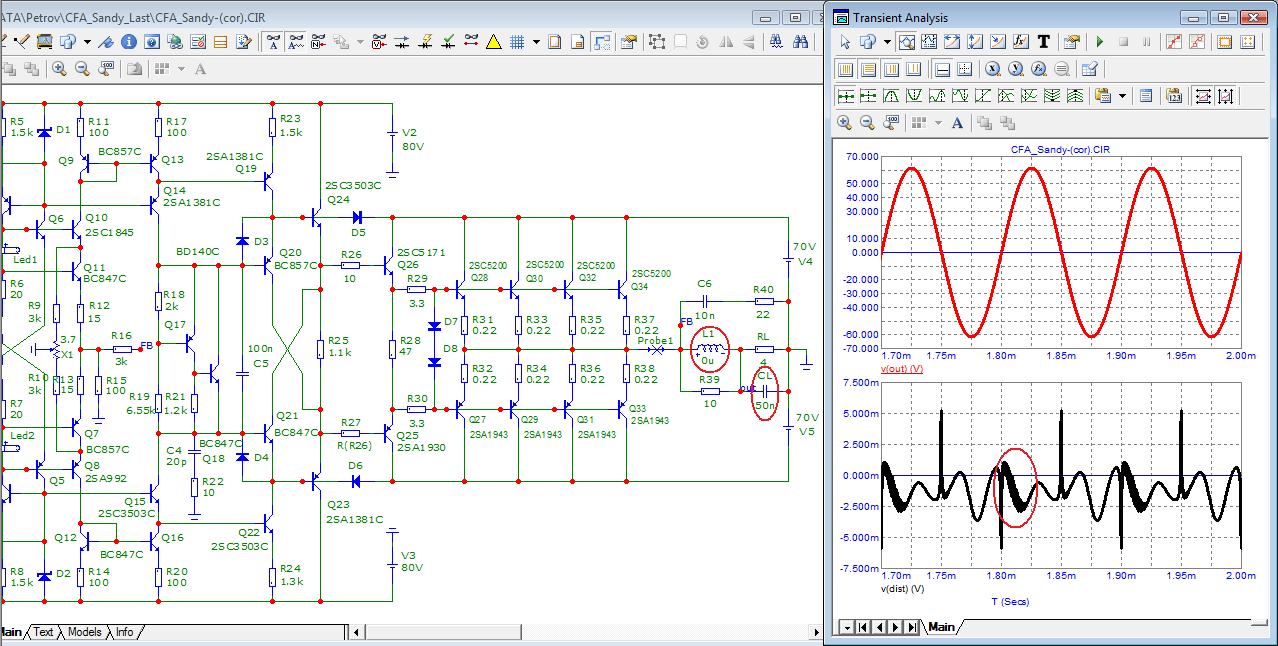Select the Peak cursor function icon
This screenshot has width=1278, height=646.
pyautogui.click(x=891, y=95)
